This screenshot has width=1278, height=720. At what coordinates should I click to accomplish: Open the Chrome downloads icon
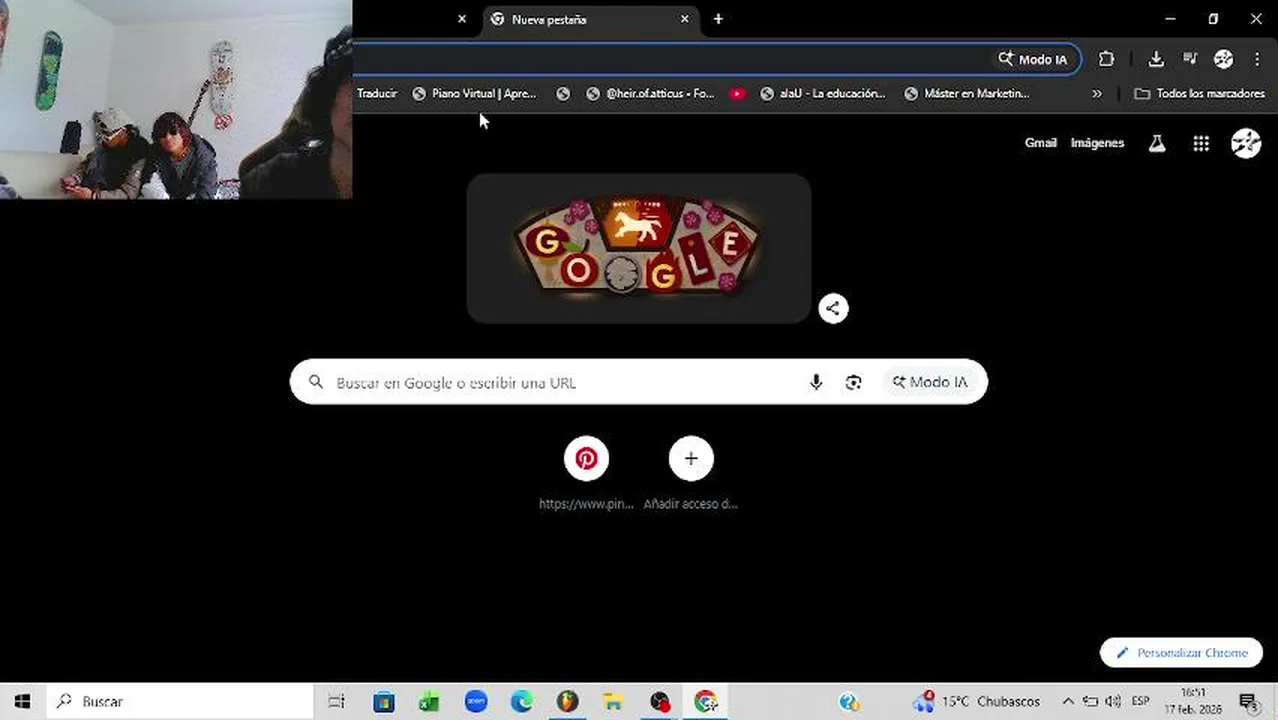pos(1156,59)
